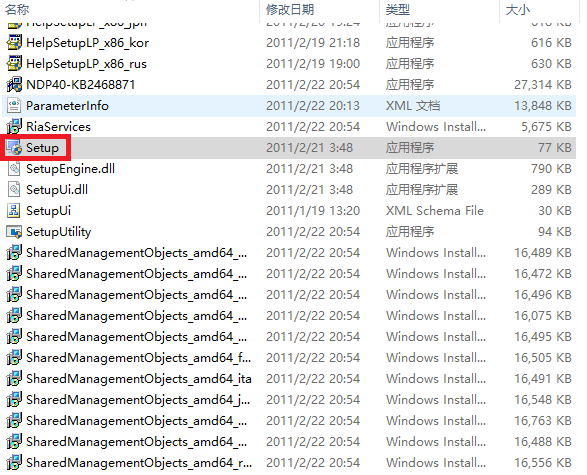Screen dimensions: 587x475
Task: Click the ParameterInfo XML document icon
Action: (14, 106)
